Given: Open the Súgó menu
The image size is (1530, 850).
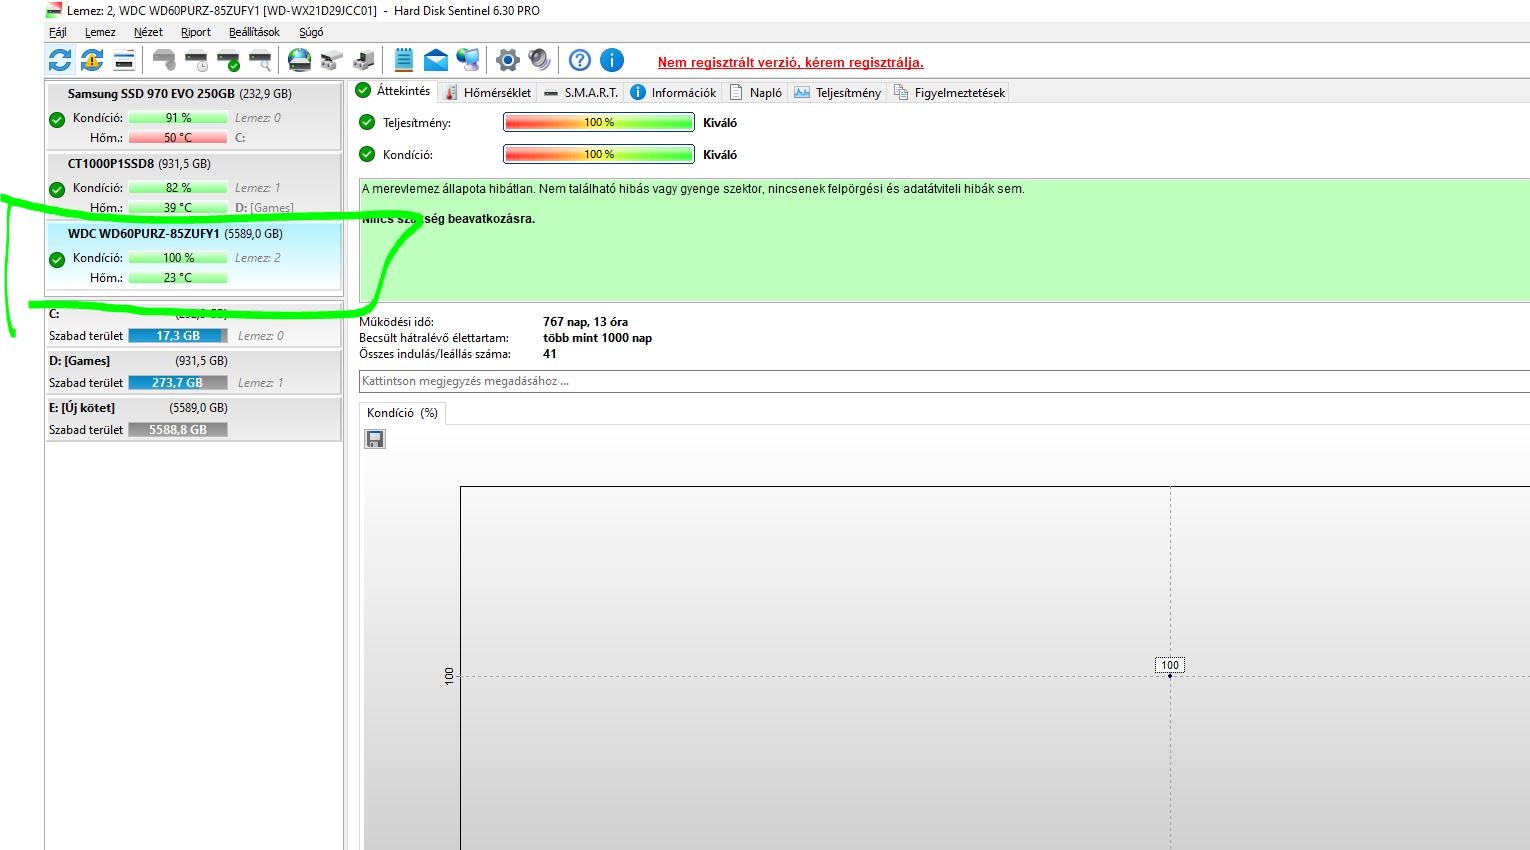Looking at the screenshot, I should coord(311,32).
